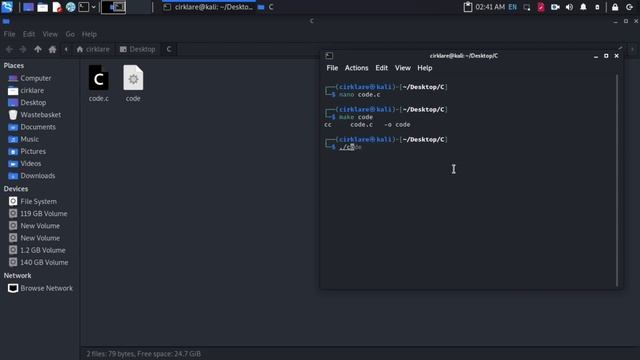Click the terminal window title icon

329,56
